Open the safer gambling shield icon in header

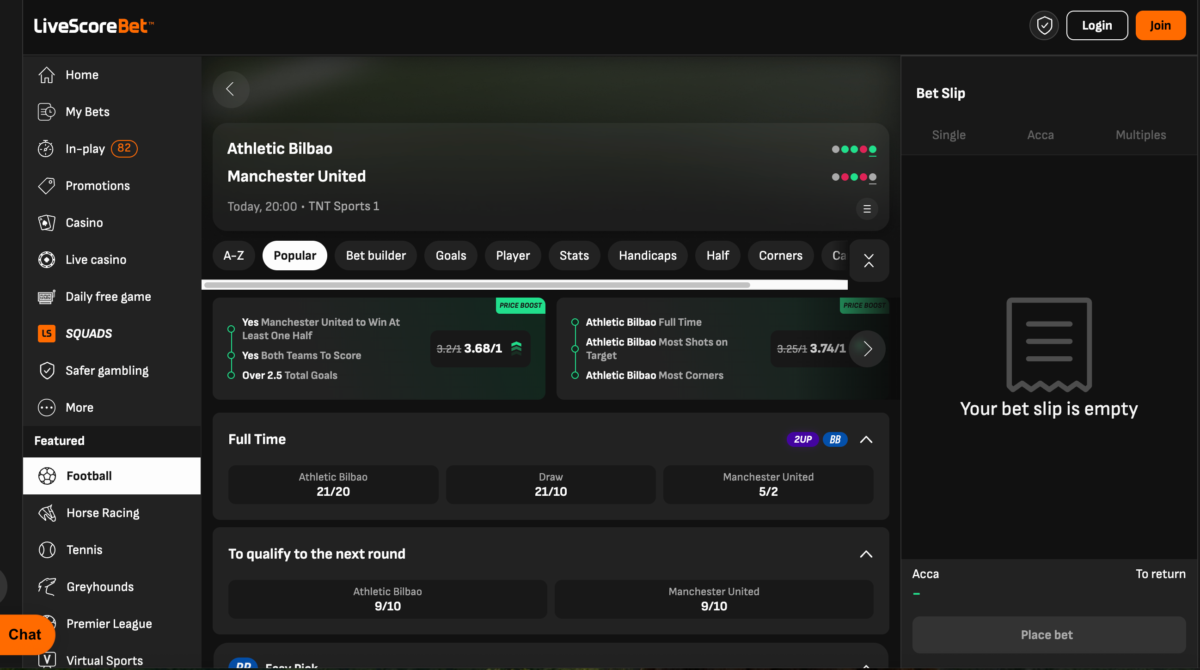(x=1044, y=26)
